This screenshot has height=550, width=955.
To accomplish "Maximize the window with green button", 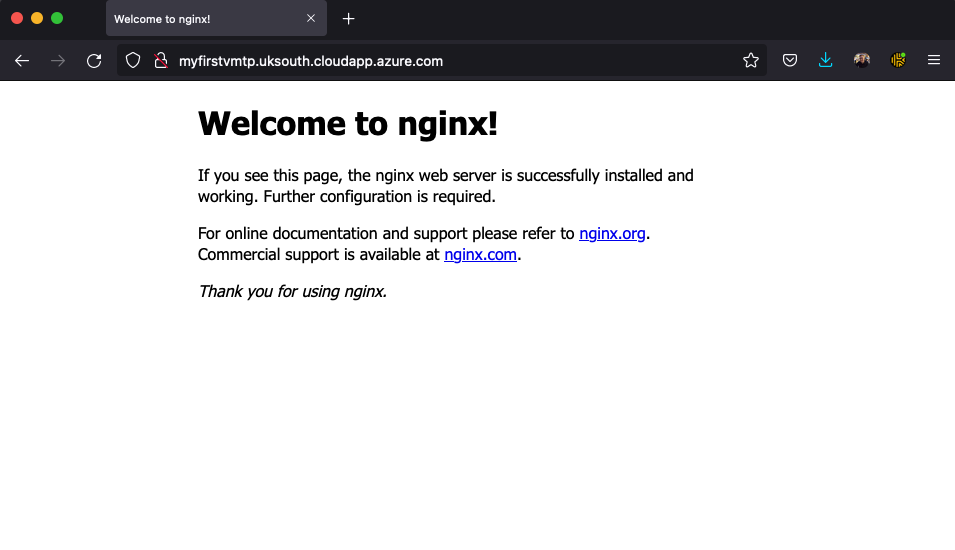I will point(57,18).
